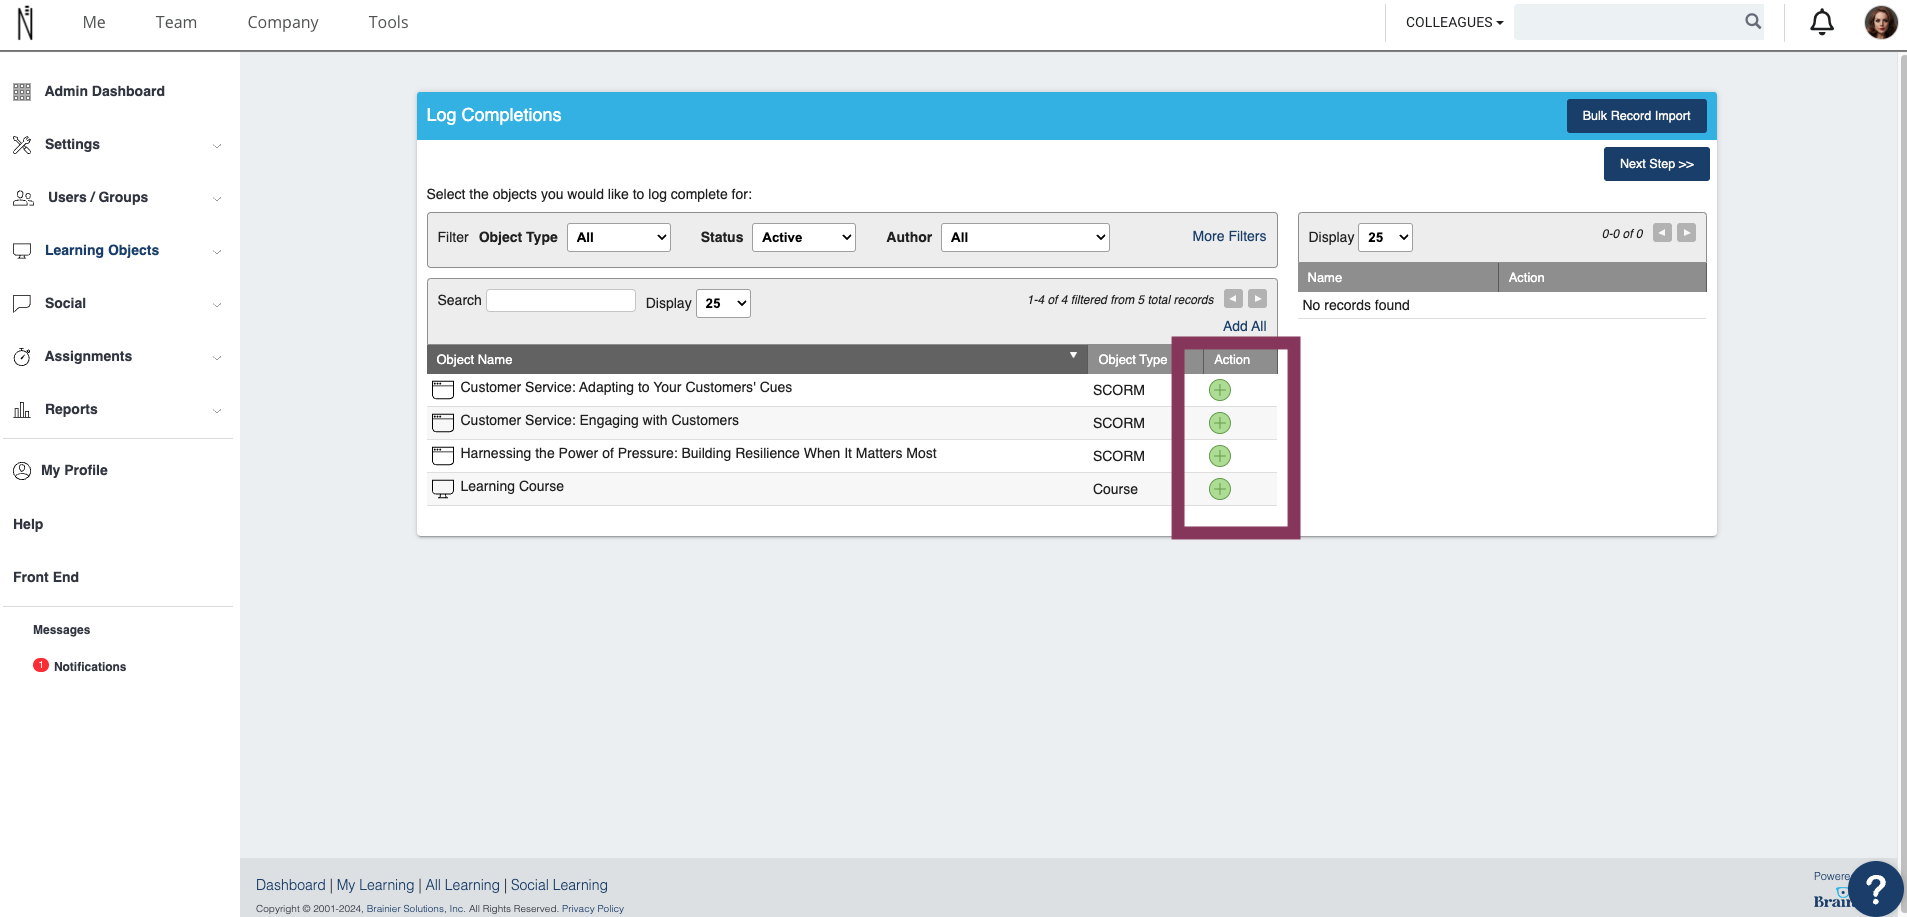1907x917 pixels.
Task: Add the Learning Course object
Action: [1219, 489]
